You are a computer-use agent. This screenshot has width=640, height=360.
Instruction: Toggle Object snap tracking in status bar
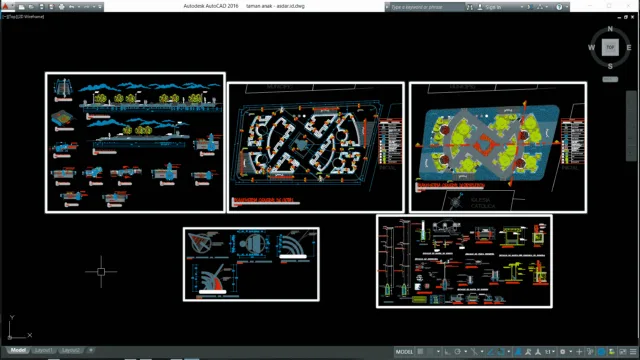491,352
